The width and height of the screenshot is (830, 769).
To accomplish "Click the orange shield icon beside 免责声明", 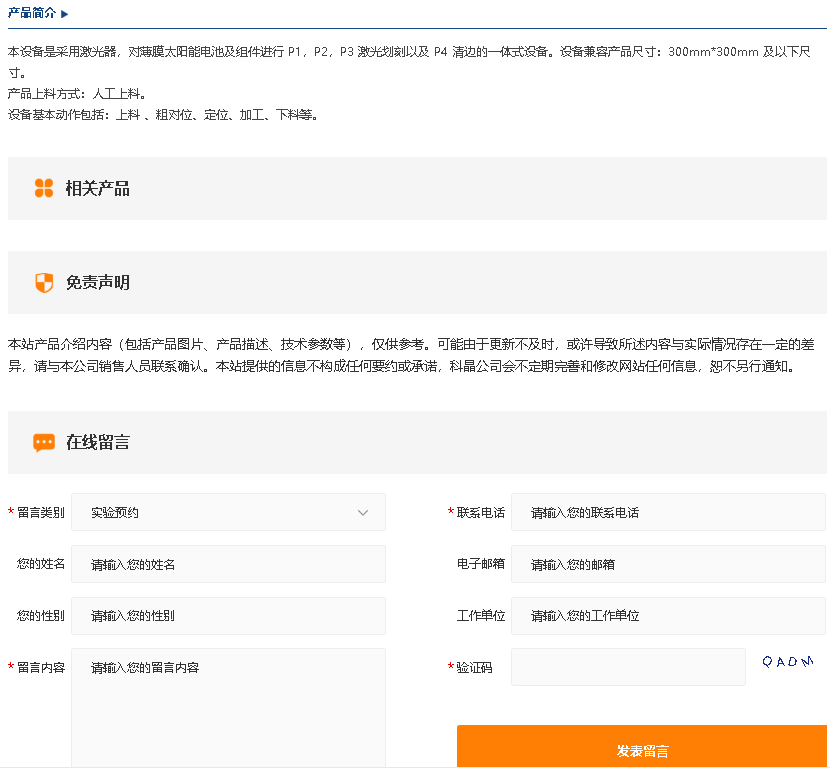I will (x=44, y=283).
